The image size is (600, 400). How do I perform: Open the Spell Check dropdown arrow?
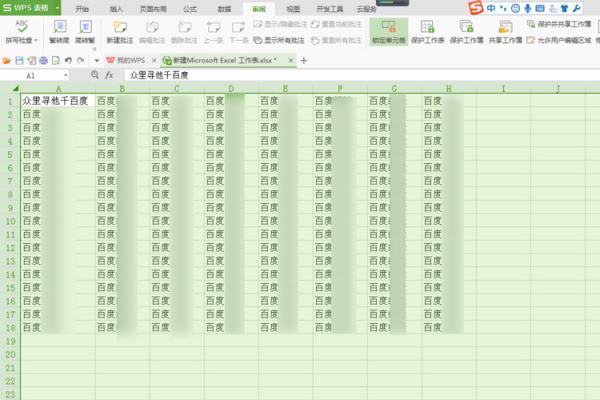(36, 40)
